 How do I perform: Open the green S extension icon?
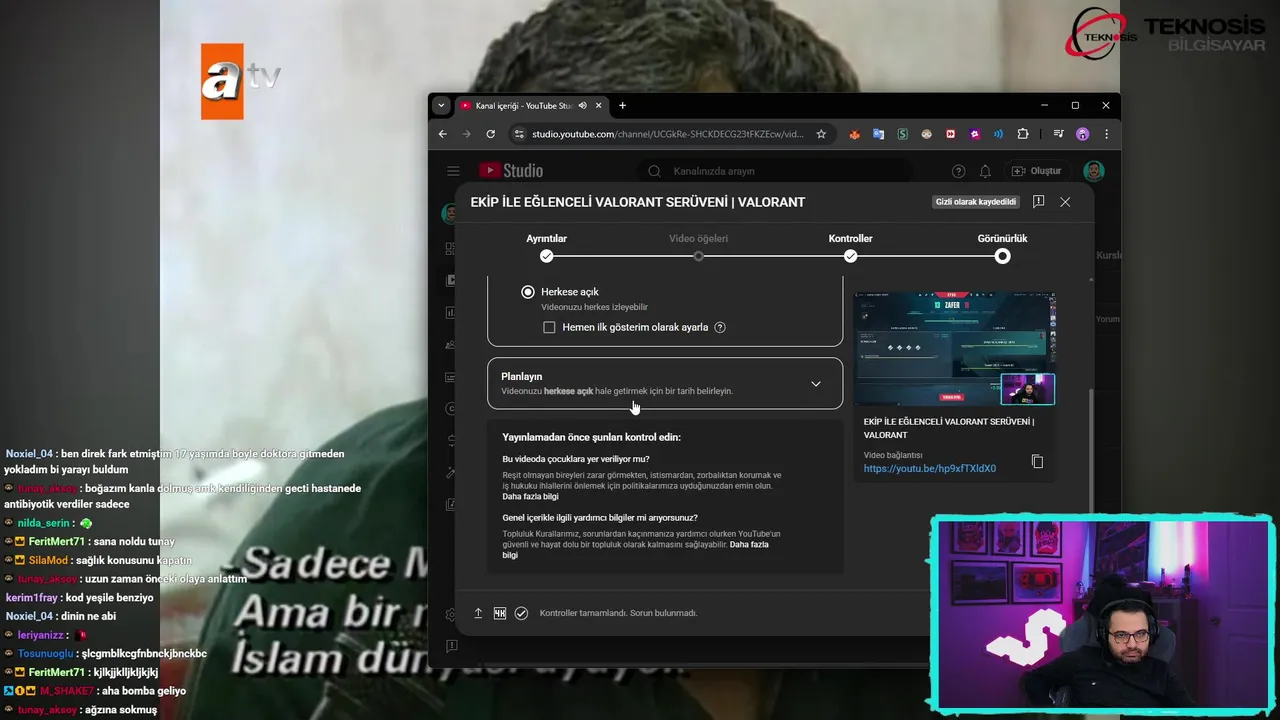(902, 134)
